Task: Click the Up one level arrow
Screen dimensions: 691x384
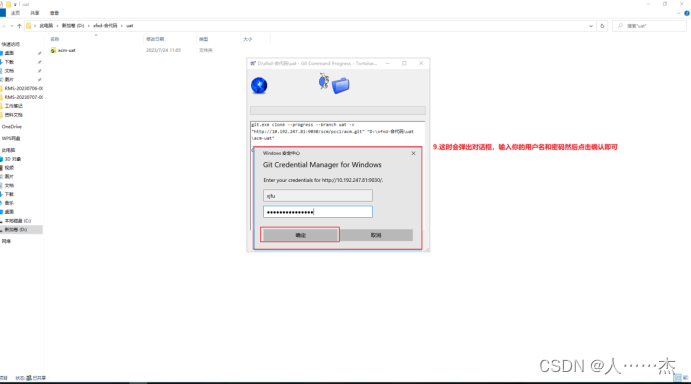Action: pos(19,26)
